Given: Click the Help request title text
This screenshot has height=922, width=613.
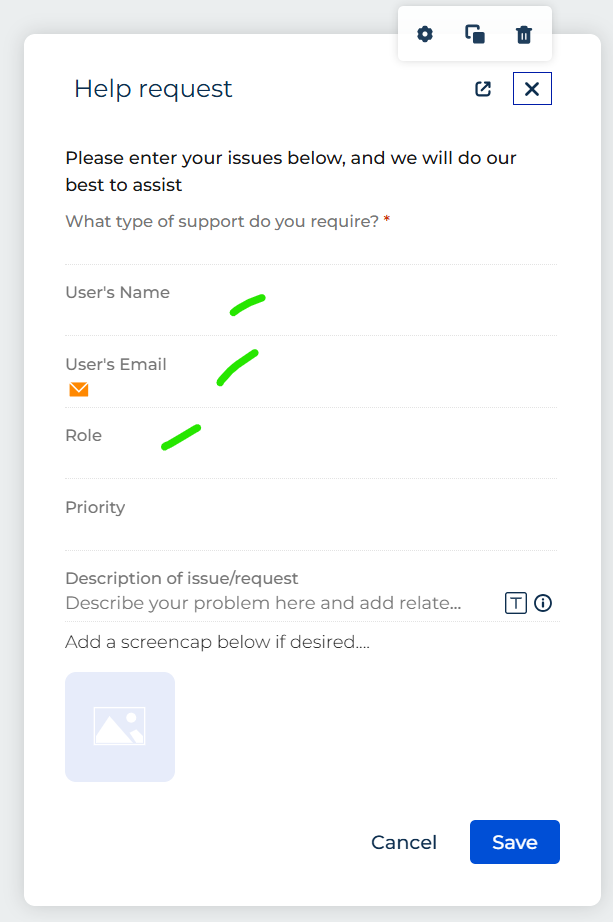Looking at the screenshot, I should tap(153, 89).
